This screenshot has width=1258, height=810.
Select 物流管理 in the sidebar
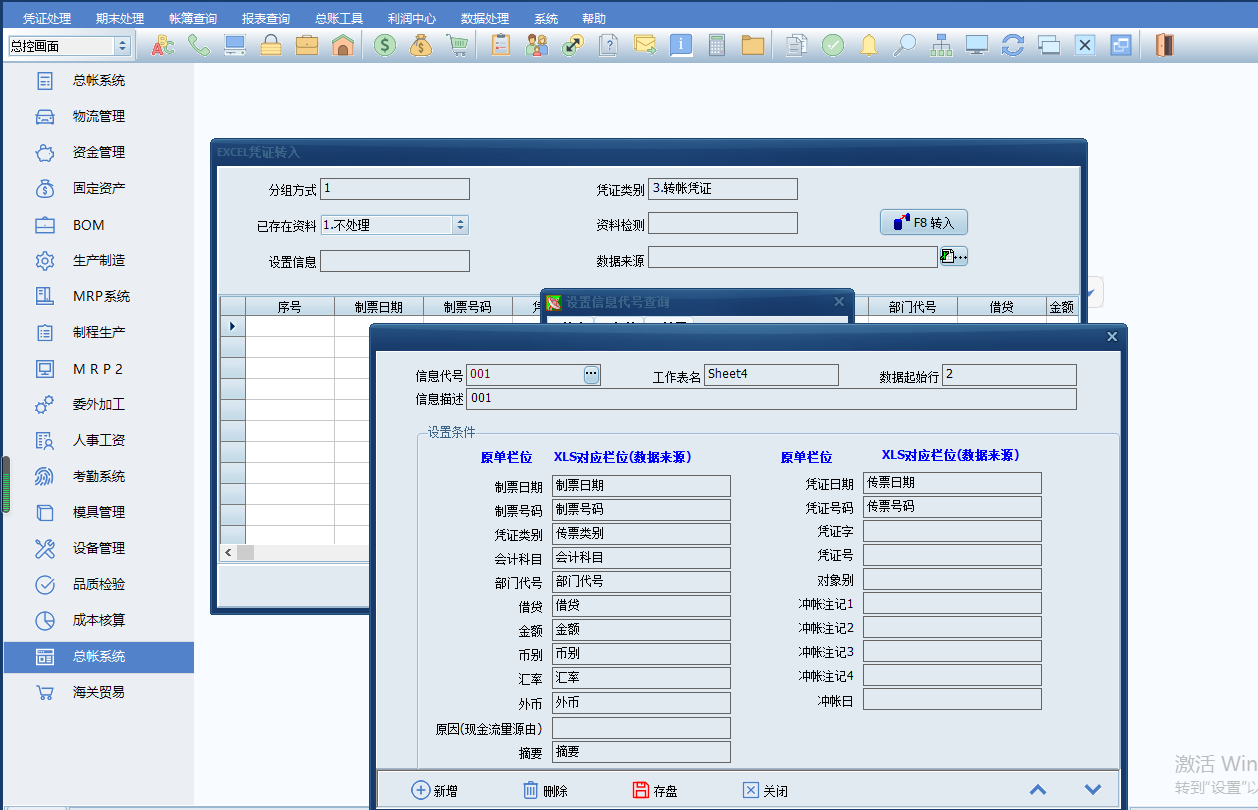click(99, 116)
